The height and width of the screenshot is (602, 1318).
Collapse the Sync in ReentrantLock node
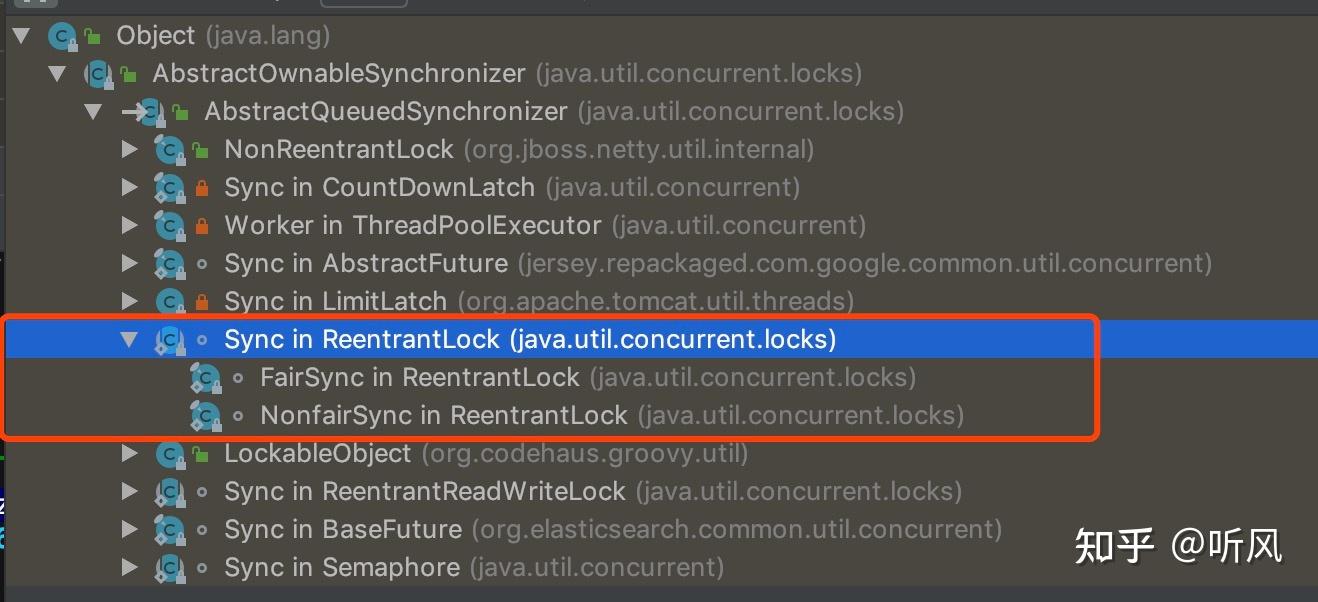(x=128, y=340)
